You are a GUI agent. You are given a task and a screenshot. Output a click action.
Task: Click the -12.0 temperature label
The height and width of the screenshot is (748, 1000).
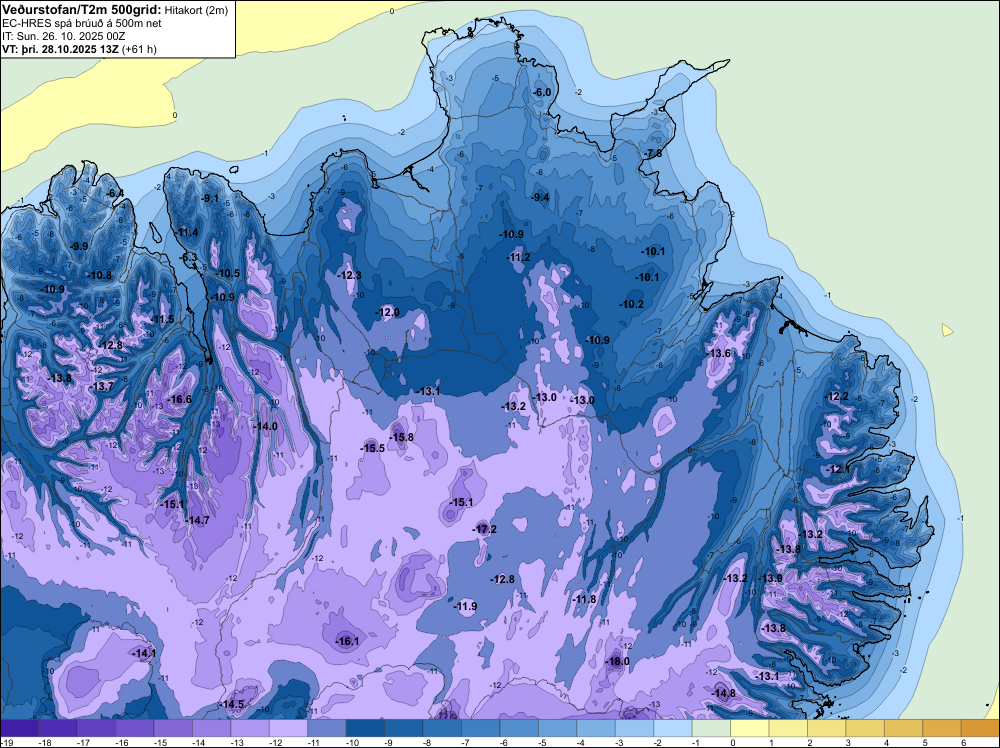click(x=388, y=312)
